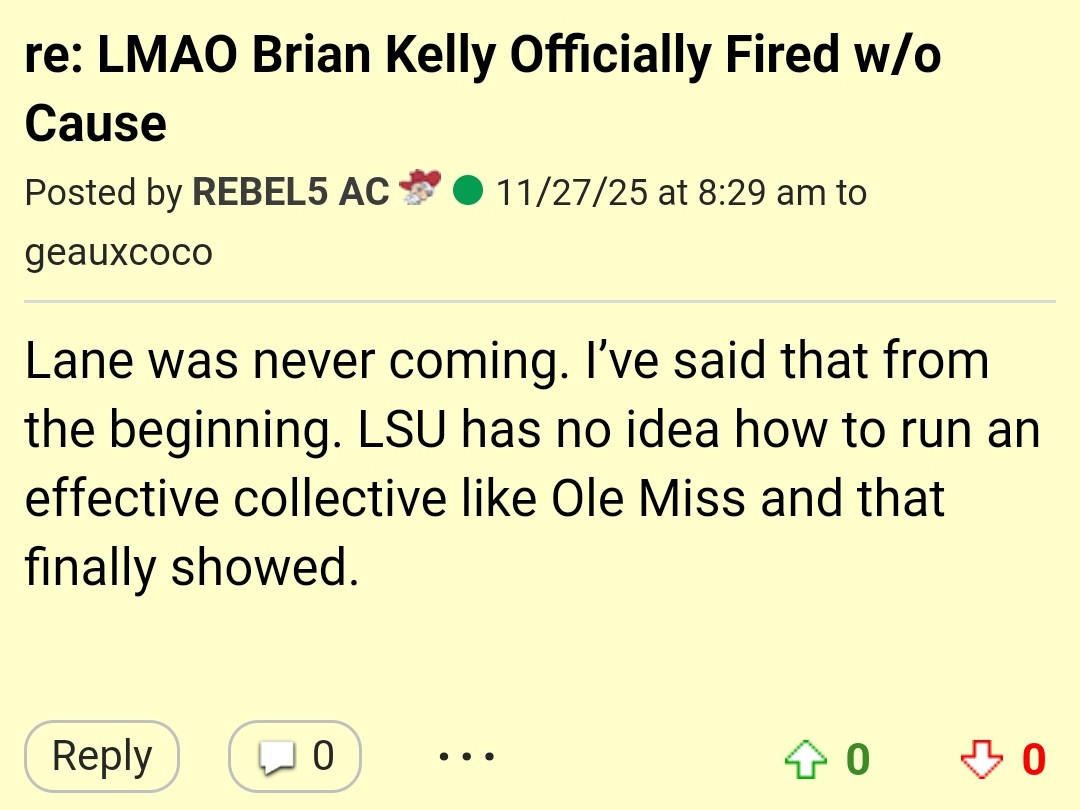
Task: Click the green upvote count number
Action: (858, 761)
